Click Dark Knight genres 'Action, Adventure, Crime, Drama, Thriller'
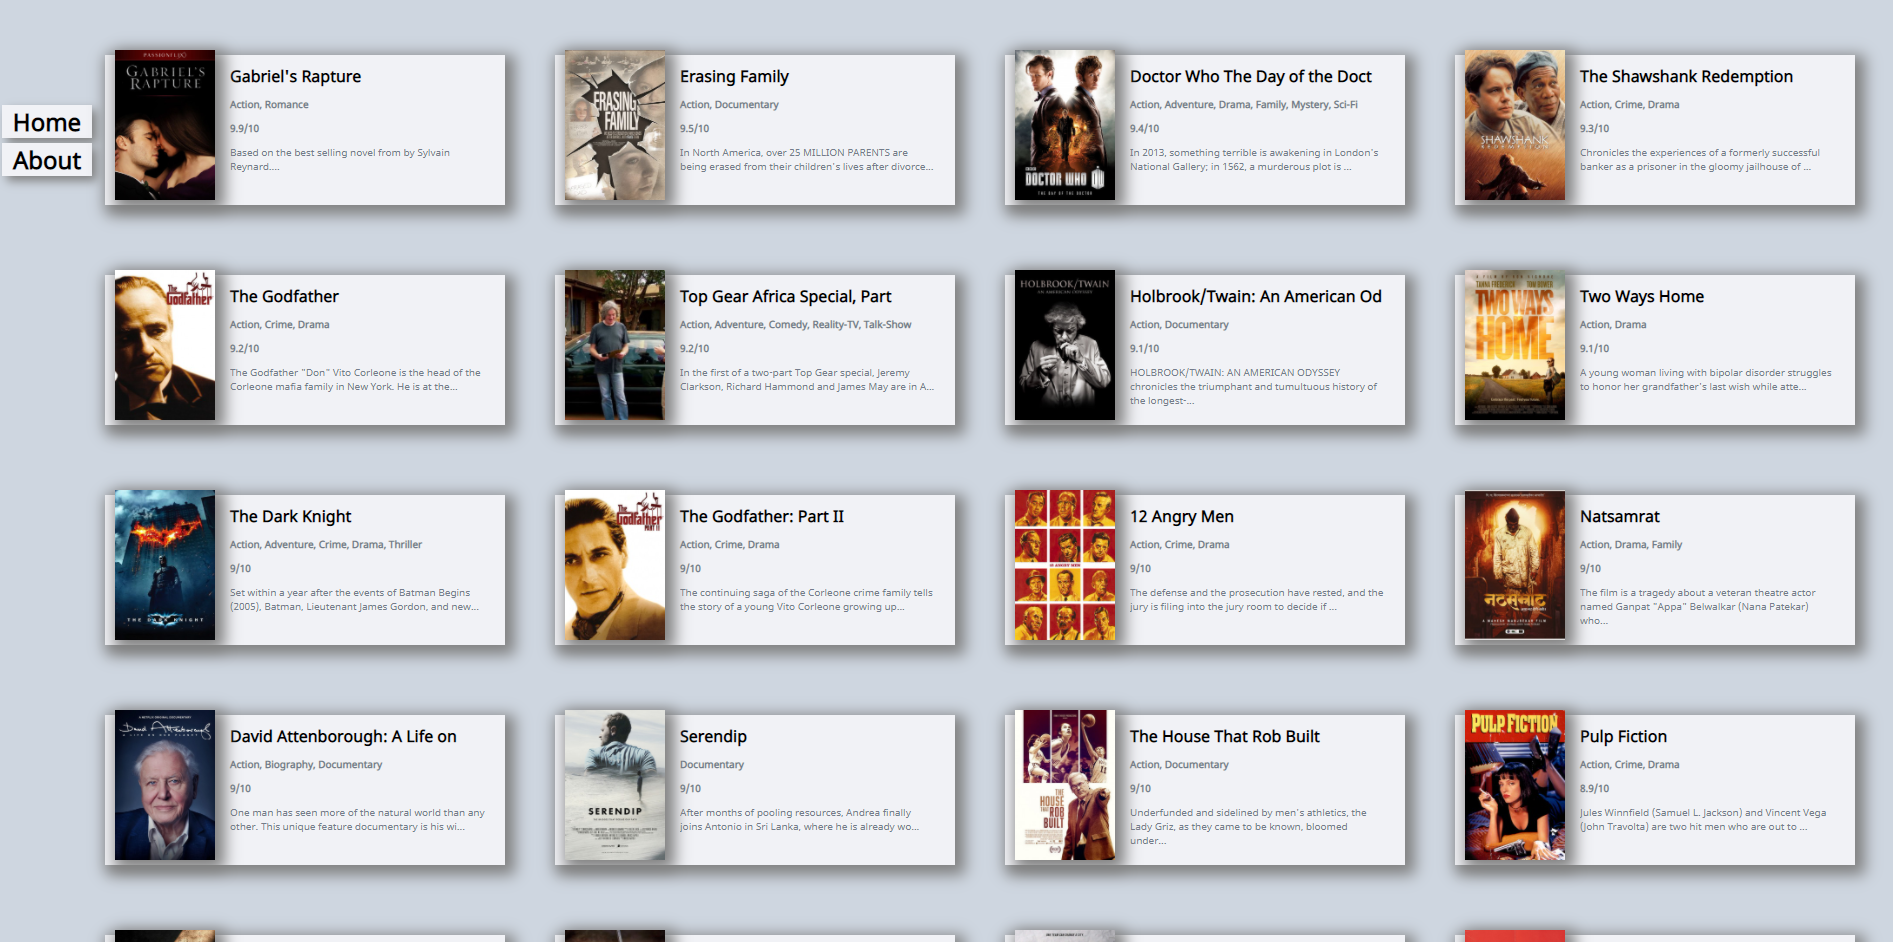Image resolution: width=1893 pixels, height=942 pixels. (325, 545)
